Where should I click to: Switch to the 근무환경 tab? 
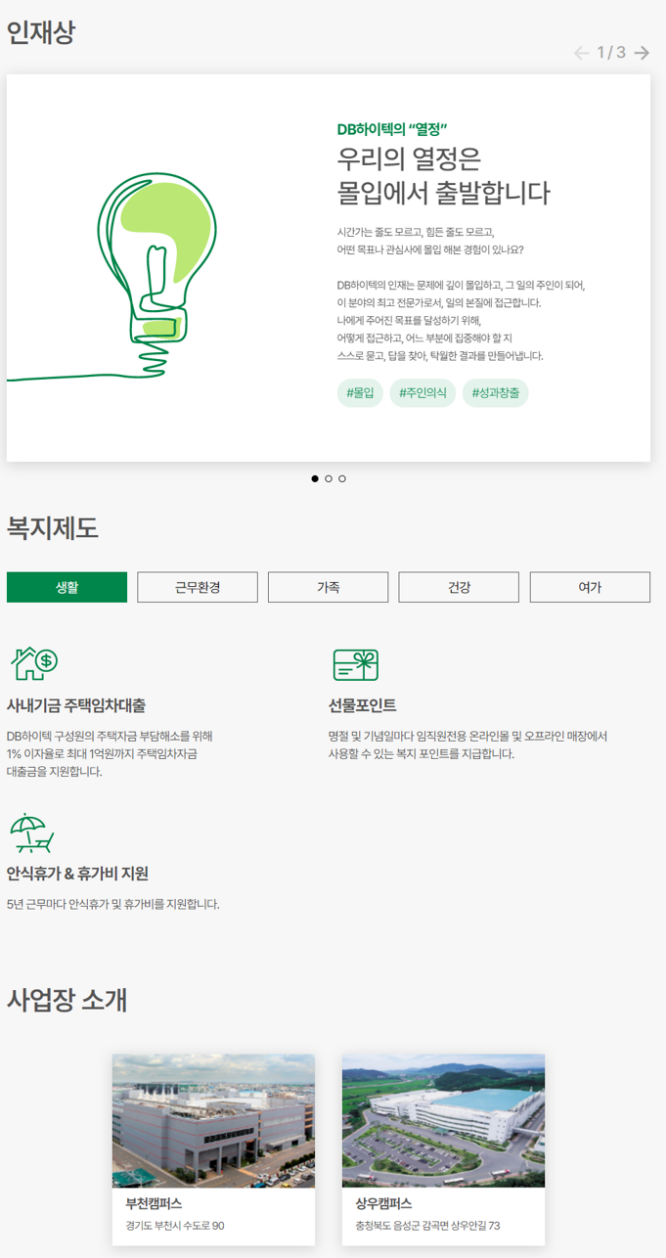click(197, 587)
